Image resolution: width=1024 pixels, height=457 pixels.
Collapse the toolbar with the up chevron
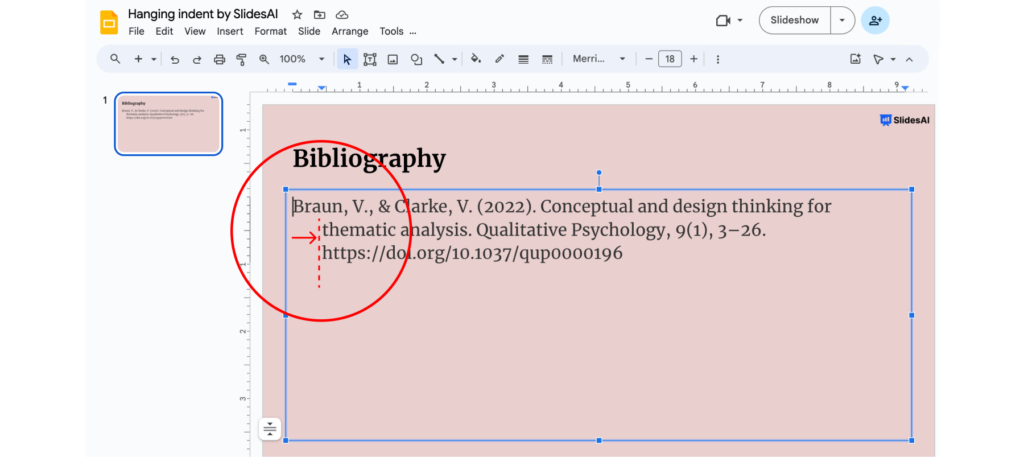[909, 60]
